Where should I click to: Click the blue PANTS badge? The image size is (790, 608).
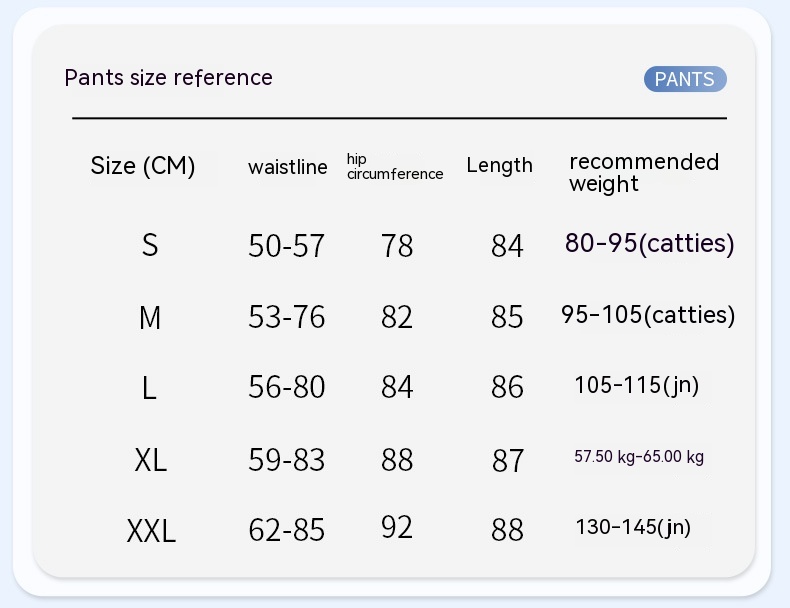point(685,79)
